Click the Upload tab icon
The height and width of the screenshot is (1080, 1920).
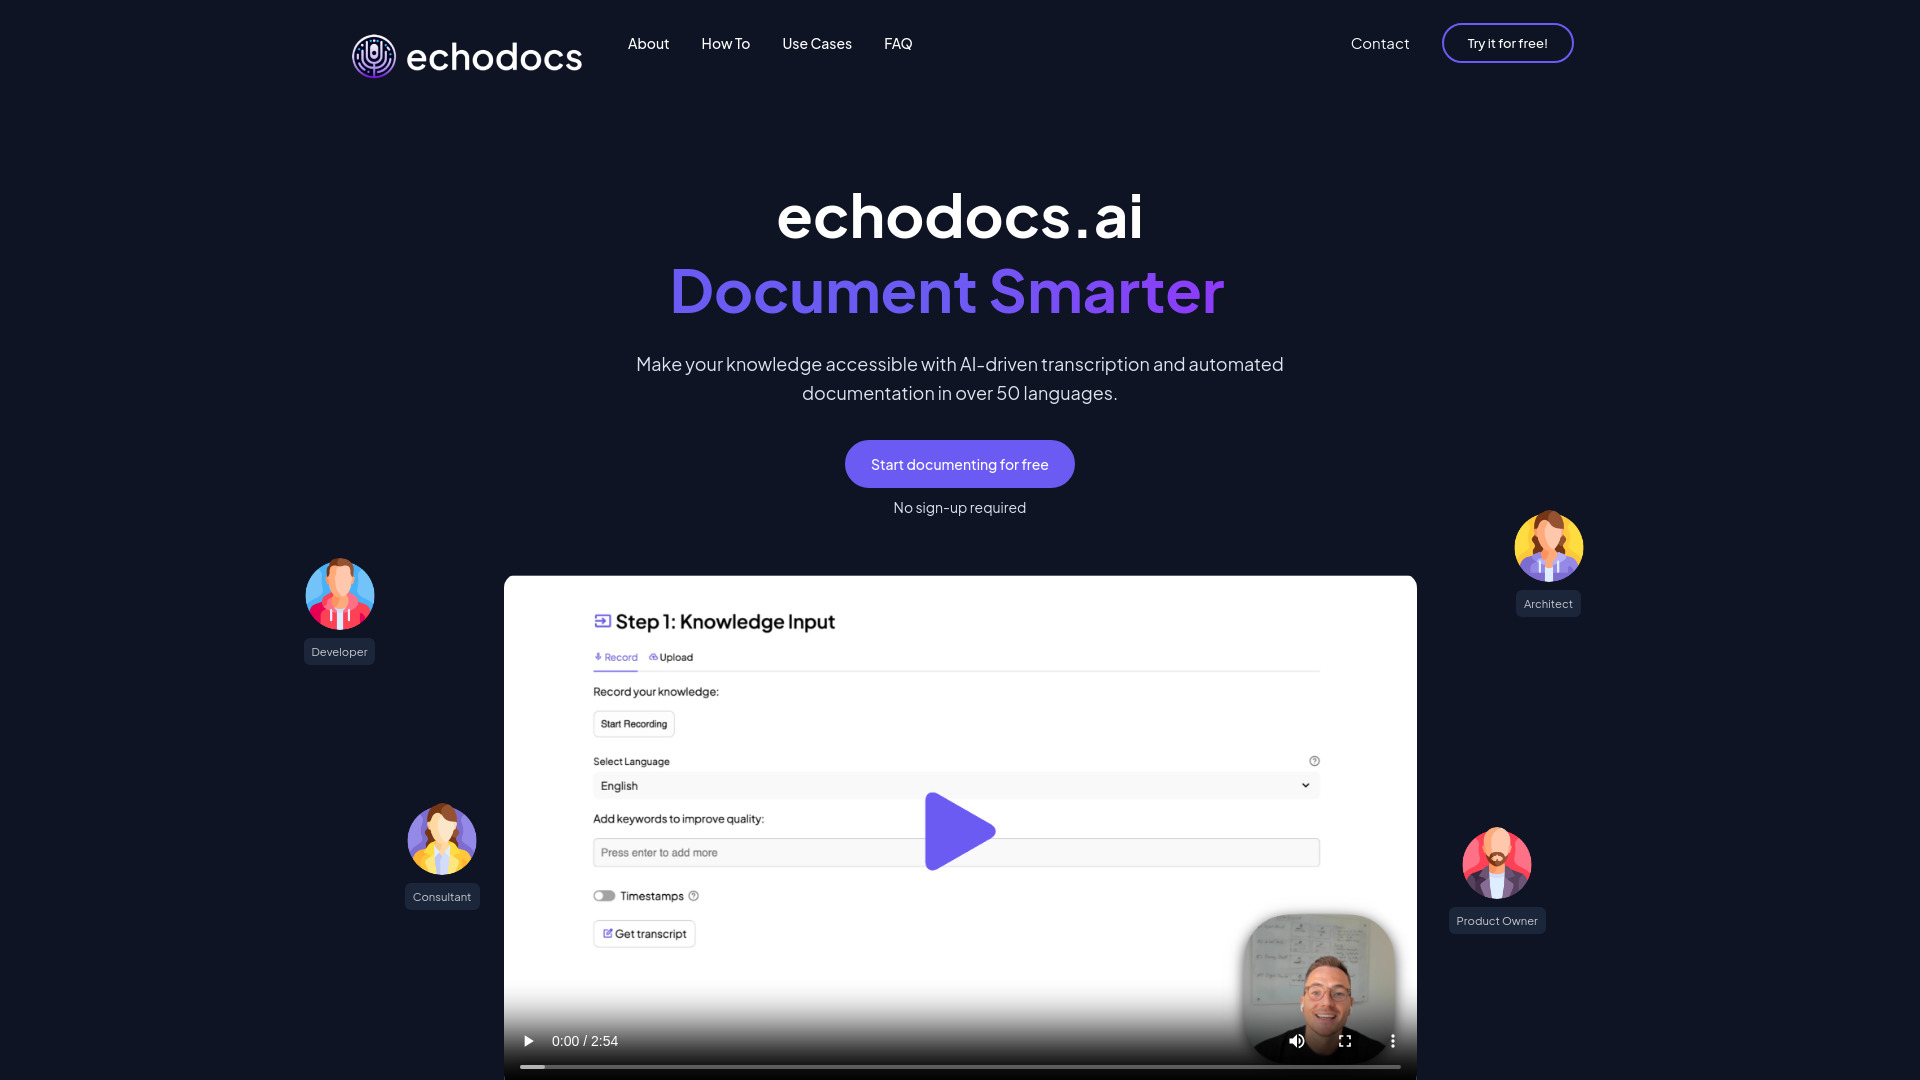(x=653, y=655)
